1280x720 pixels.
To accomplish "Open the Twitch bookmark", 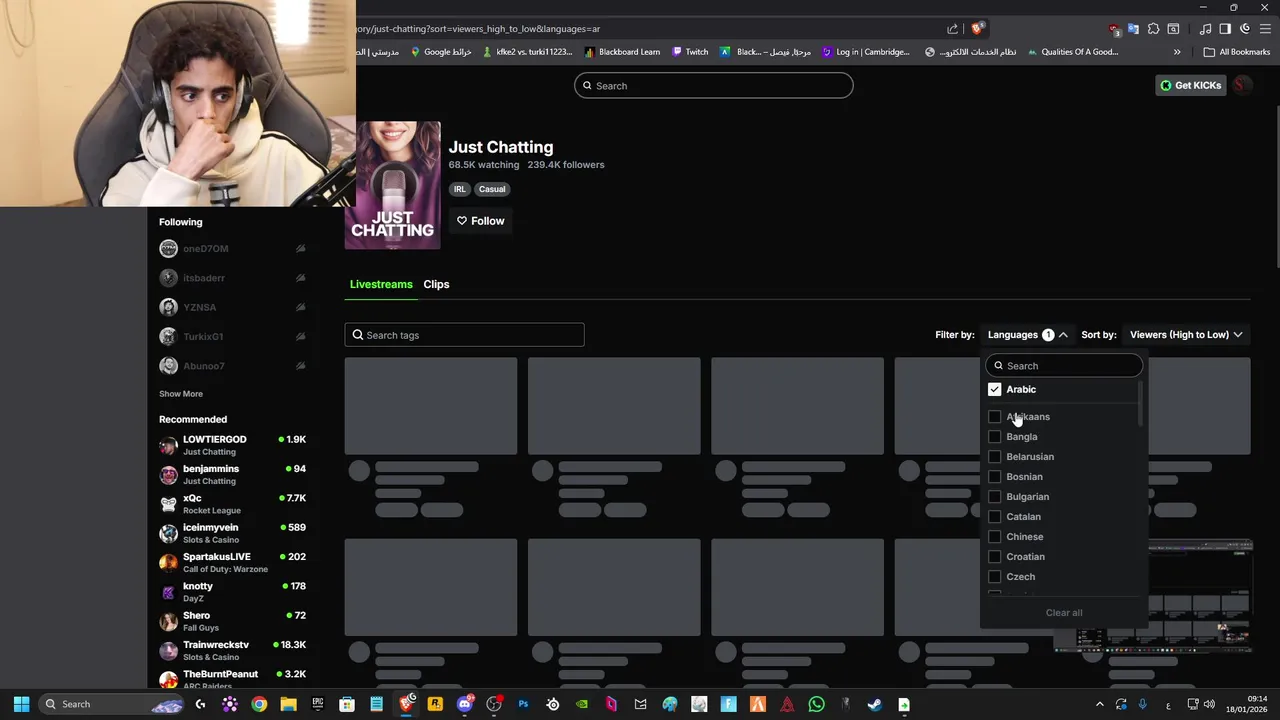I will (690, 52).
